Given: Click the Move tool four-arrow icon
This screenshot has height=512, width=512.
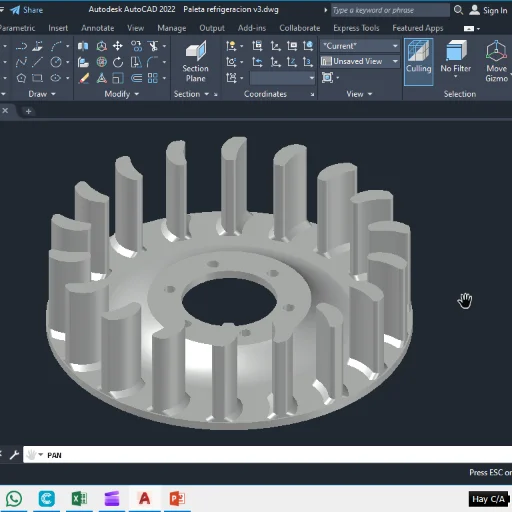Looking at the screenshot, I should (118, 46).
